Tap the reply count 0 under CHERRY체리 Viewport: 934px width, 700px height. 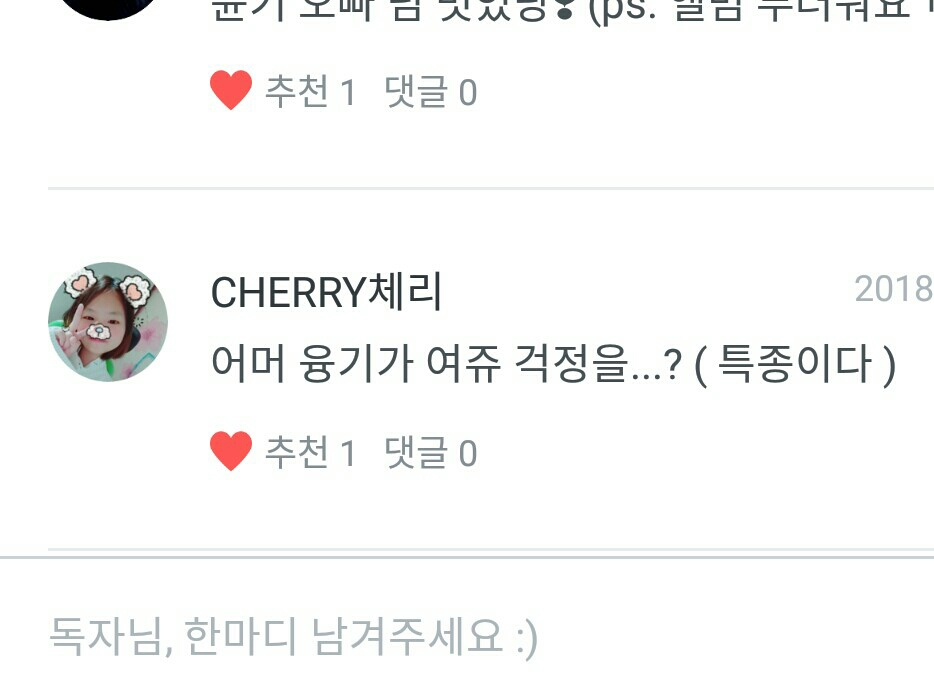tap(468, 454)
